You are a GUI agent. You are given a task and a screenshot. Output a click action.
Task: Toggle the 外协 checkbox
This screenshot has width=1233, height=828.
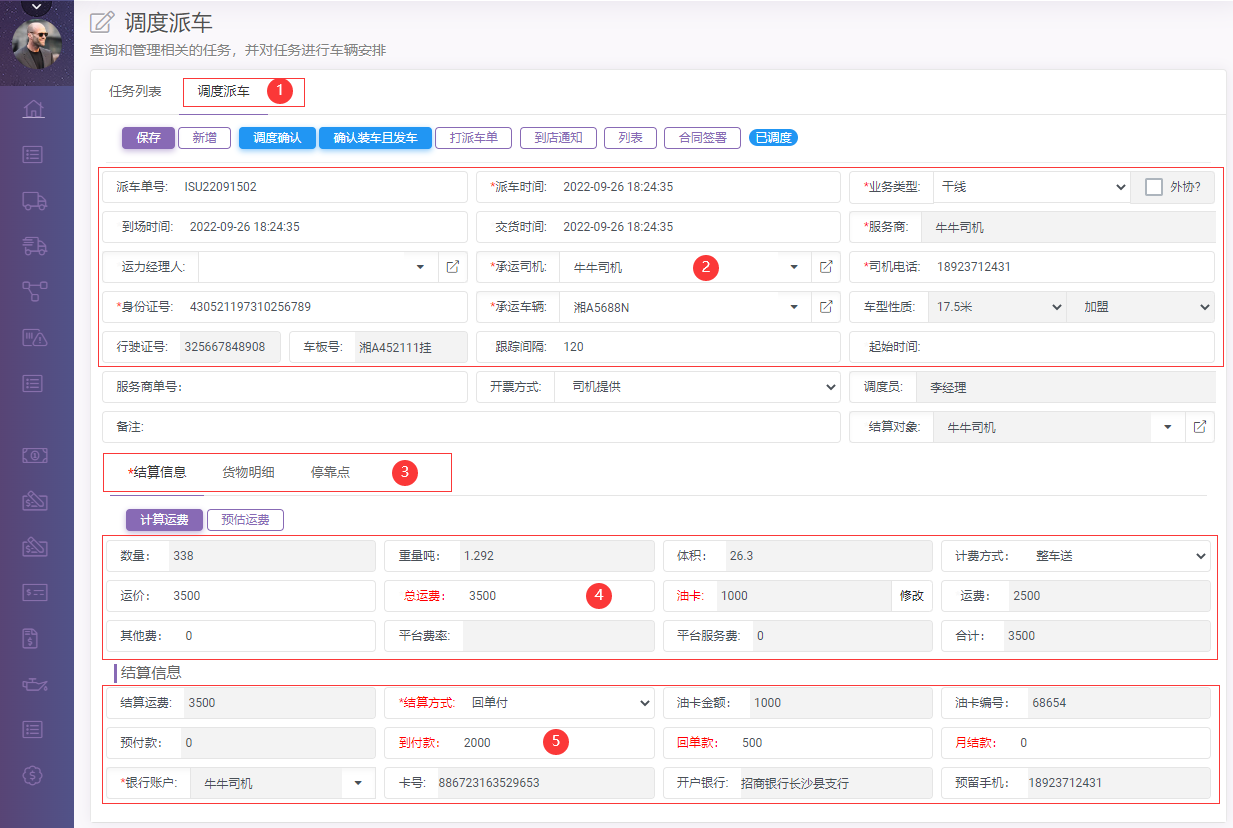click(x=1154, y=187)
